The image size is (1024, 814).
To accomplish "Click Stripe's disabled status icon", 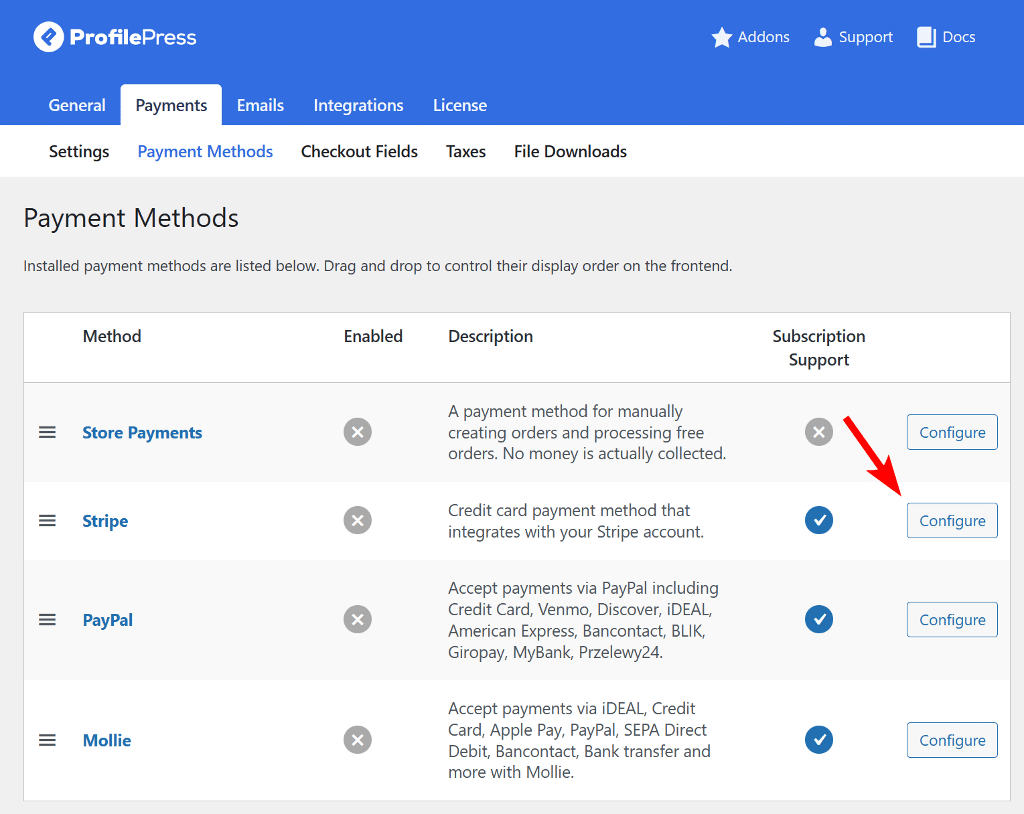I will click(357, 520).
